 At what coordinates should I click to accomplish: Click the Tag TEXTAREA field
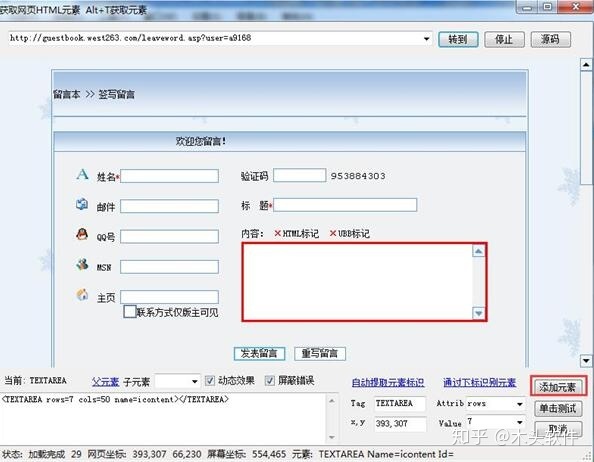pyautogui.click(x=400, y=404)
